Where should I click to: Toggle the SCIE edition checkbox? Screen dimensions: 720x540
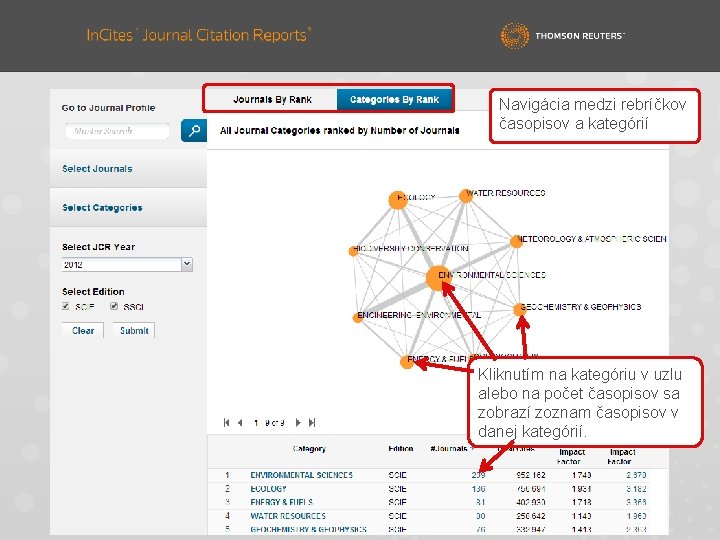(x=66, y=306)
